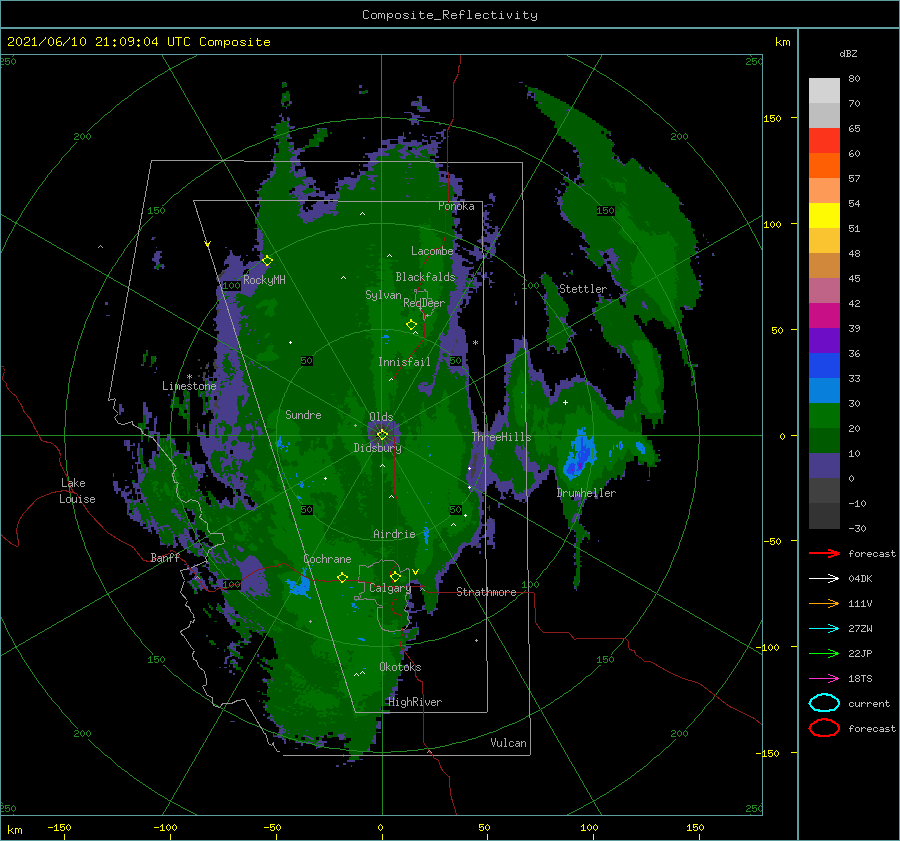The height and width of the screenshot is (841, 900).
Task: Select the red 'forecast' ellipse symbol
Action: [824, 728]
